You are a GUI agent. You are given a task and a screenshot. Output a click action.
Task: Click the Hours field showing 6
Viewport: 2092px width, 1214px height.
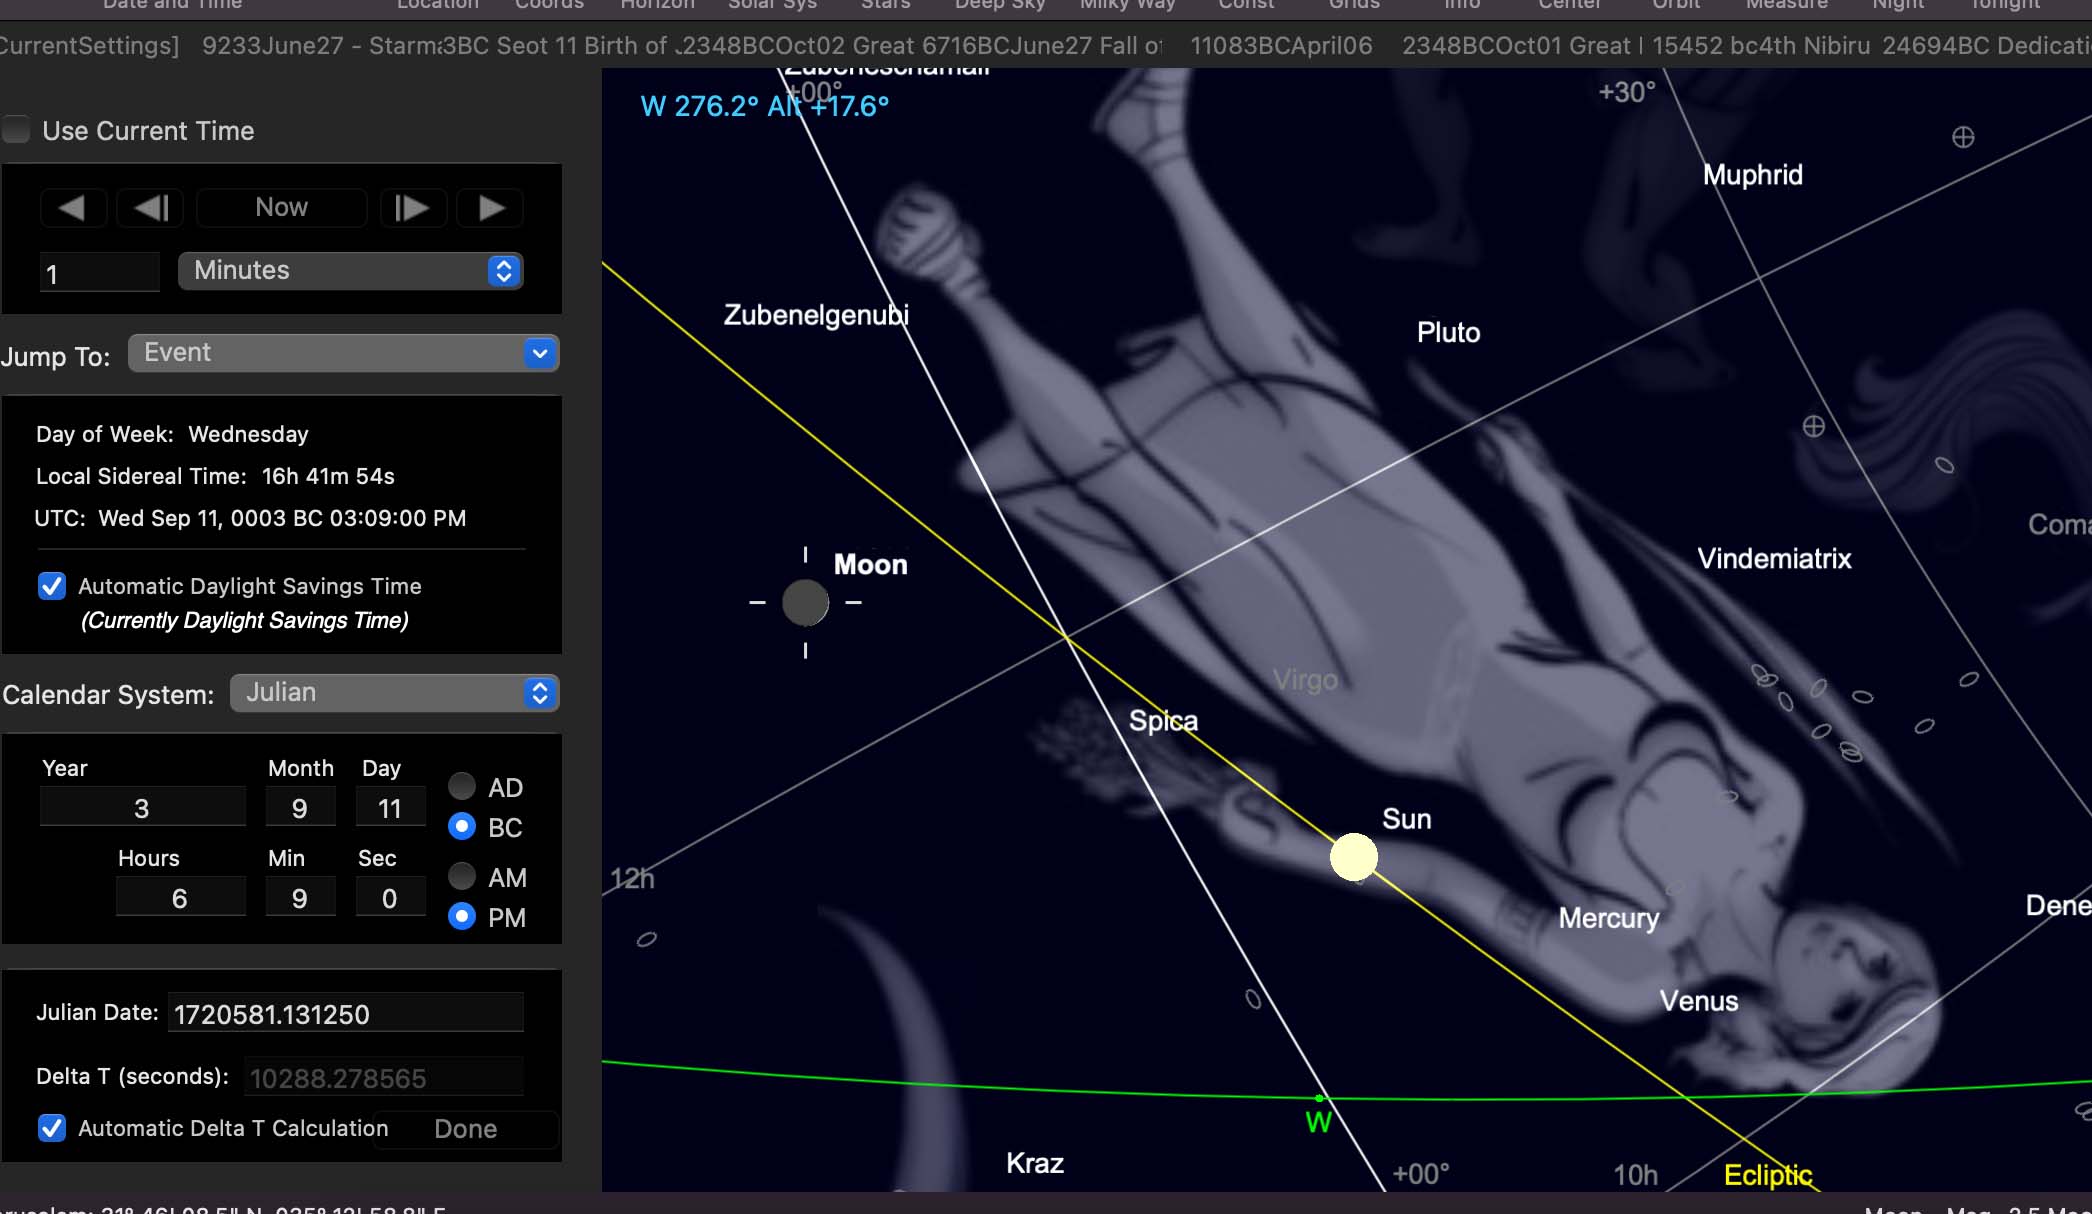pyautogui.click(x=180, y=898)
